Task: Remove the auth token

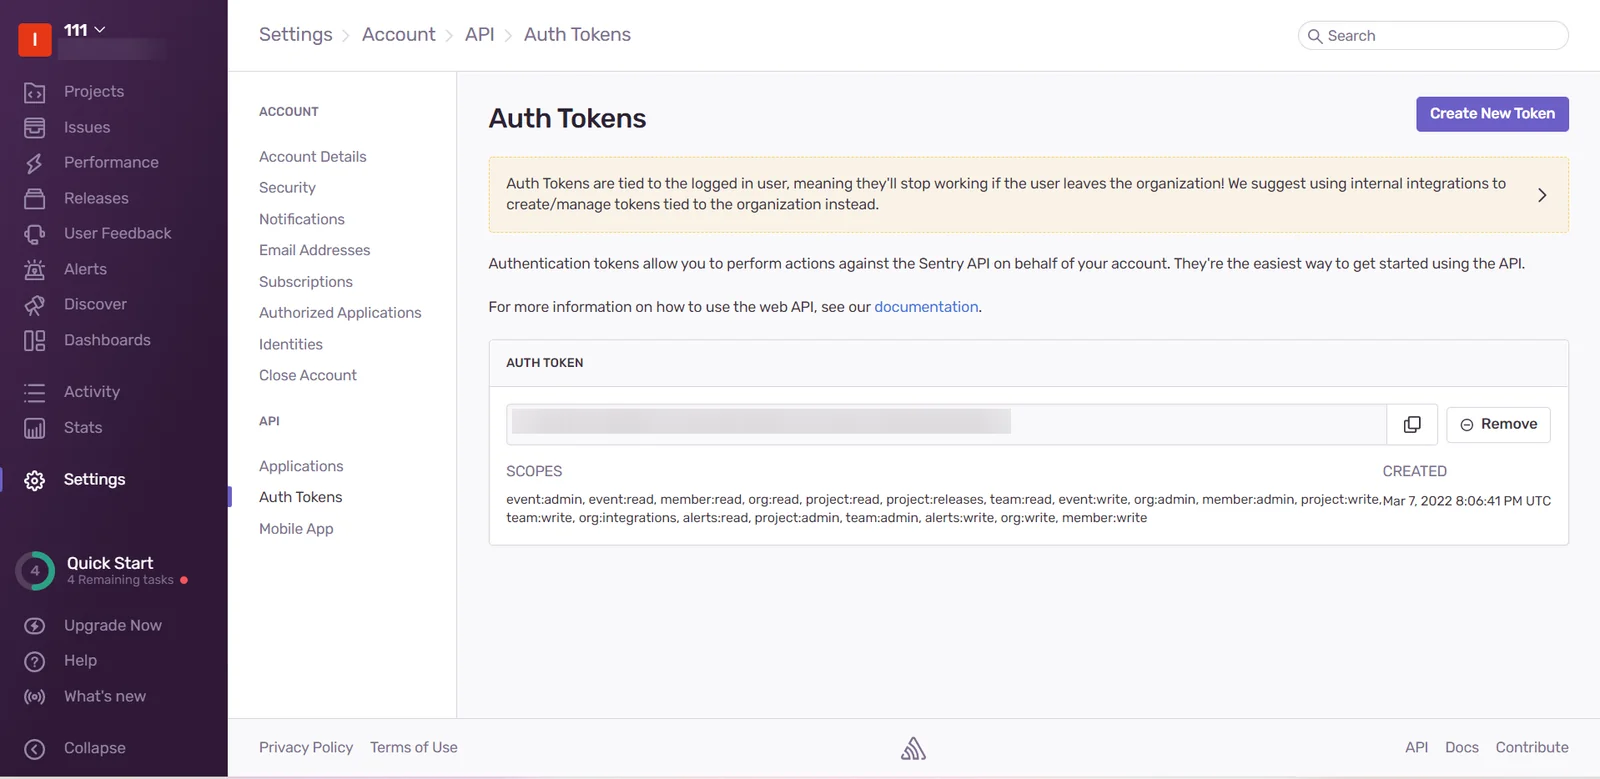Action: pos(1498,425)
